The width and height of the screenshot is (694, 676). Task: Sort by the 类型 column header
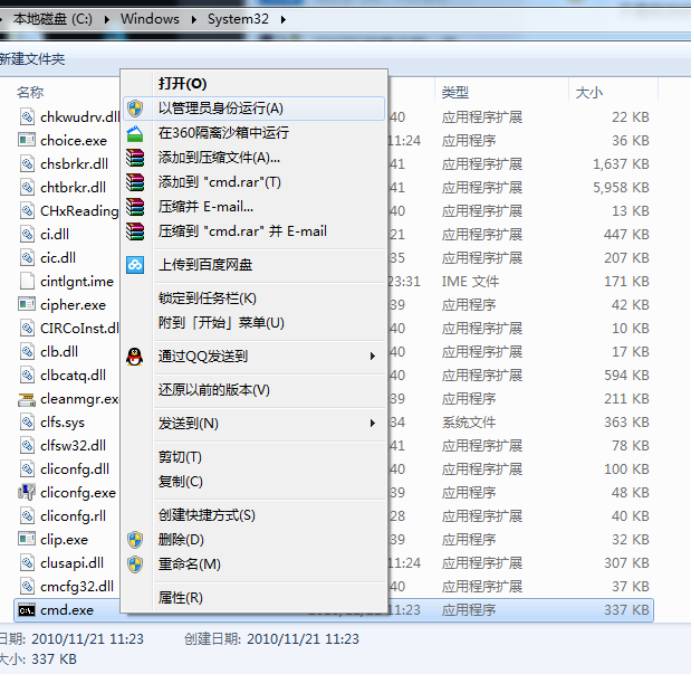[x=455, y=93]
